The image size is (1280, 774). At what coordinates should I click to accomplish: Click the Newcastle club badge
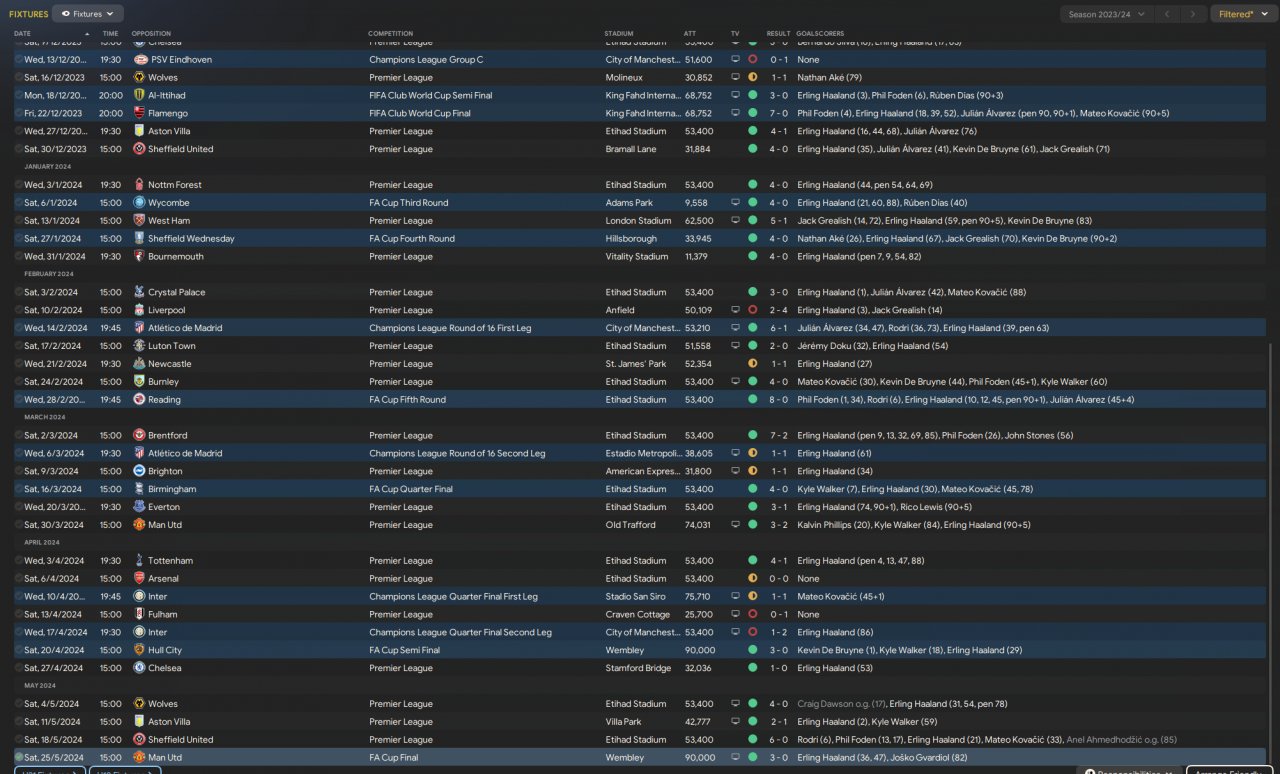(x=140, y=364)
